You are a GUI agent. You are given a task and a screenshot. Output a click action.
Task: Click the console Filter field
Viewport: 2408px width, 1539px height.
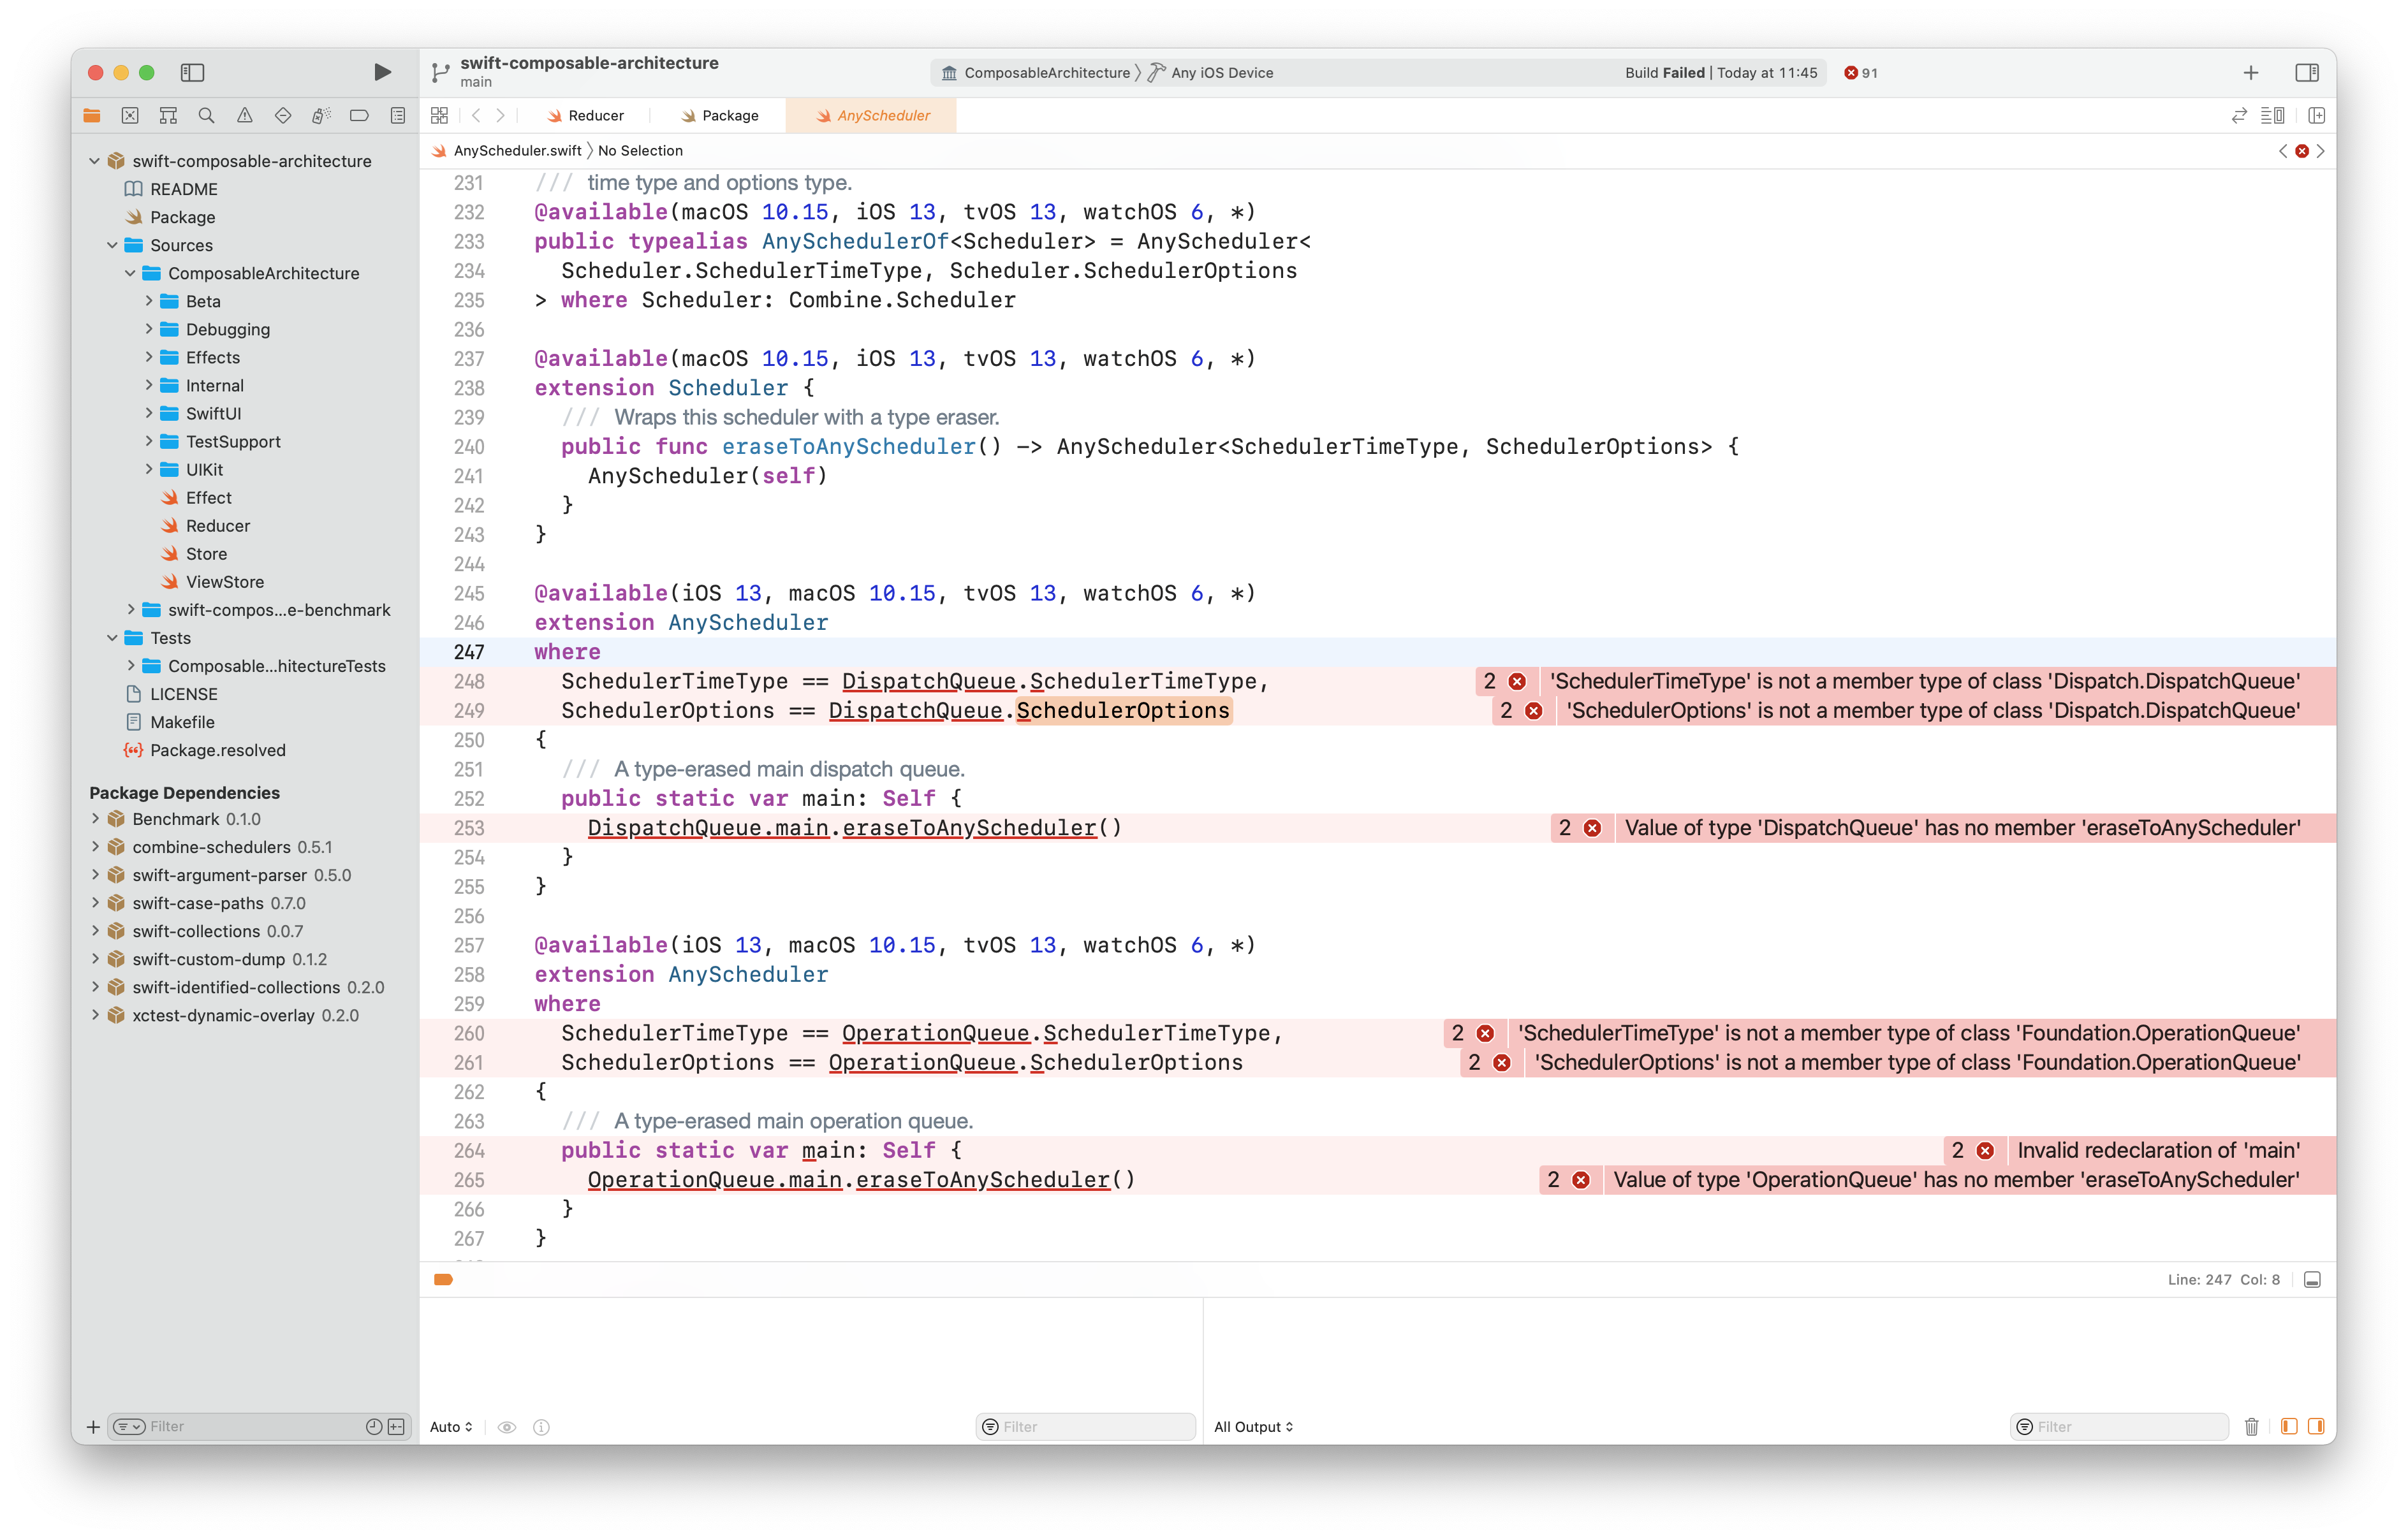click(2119, 1426)
